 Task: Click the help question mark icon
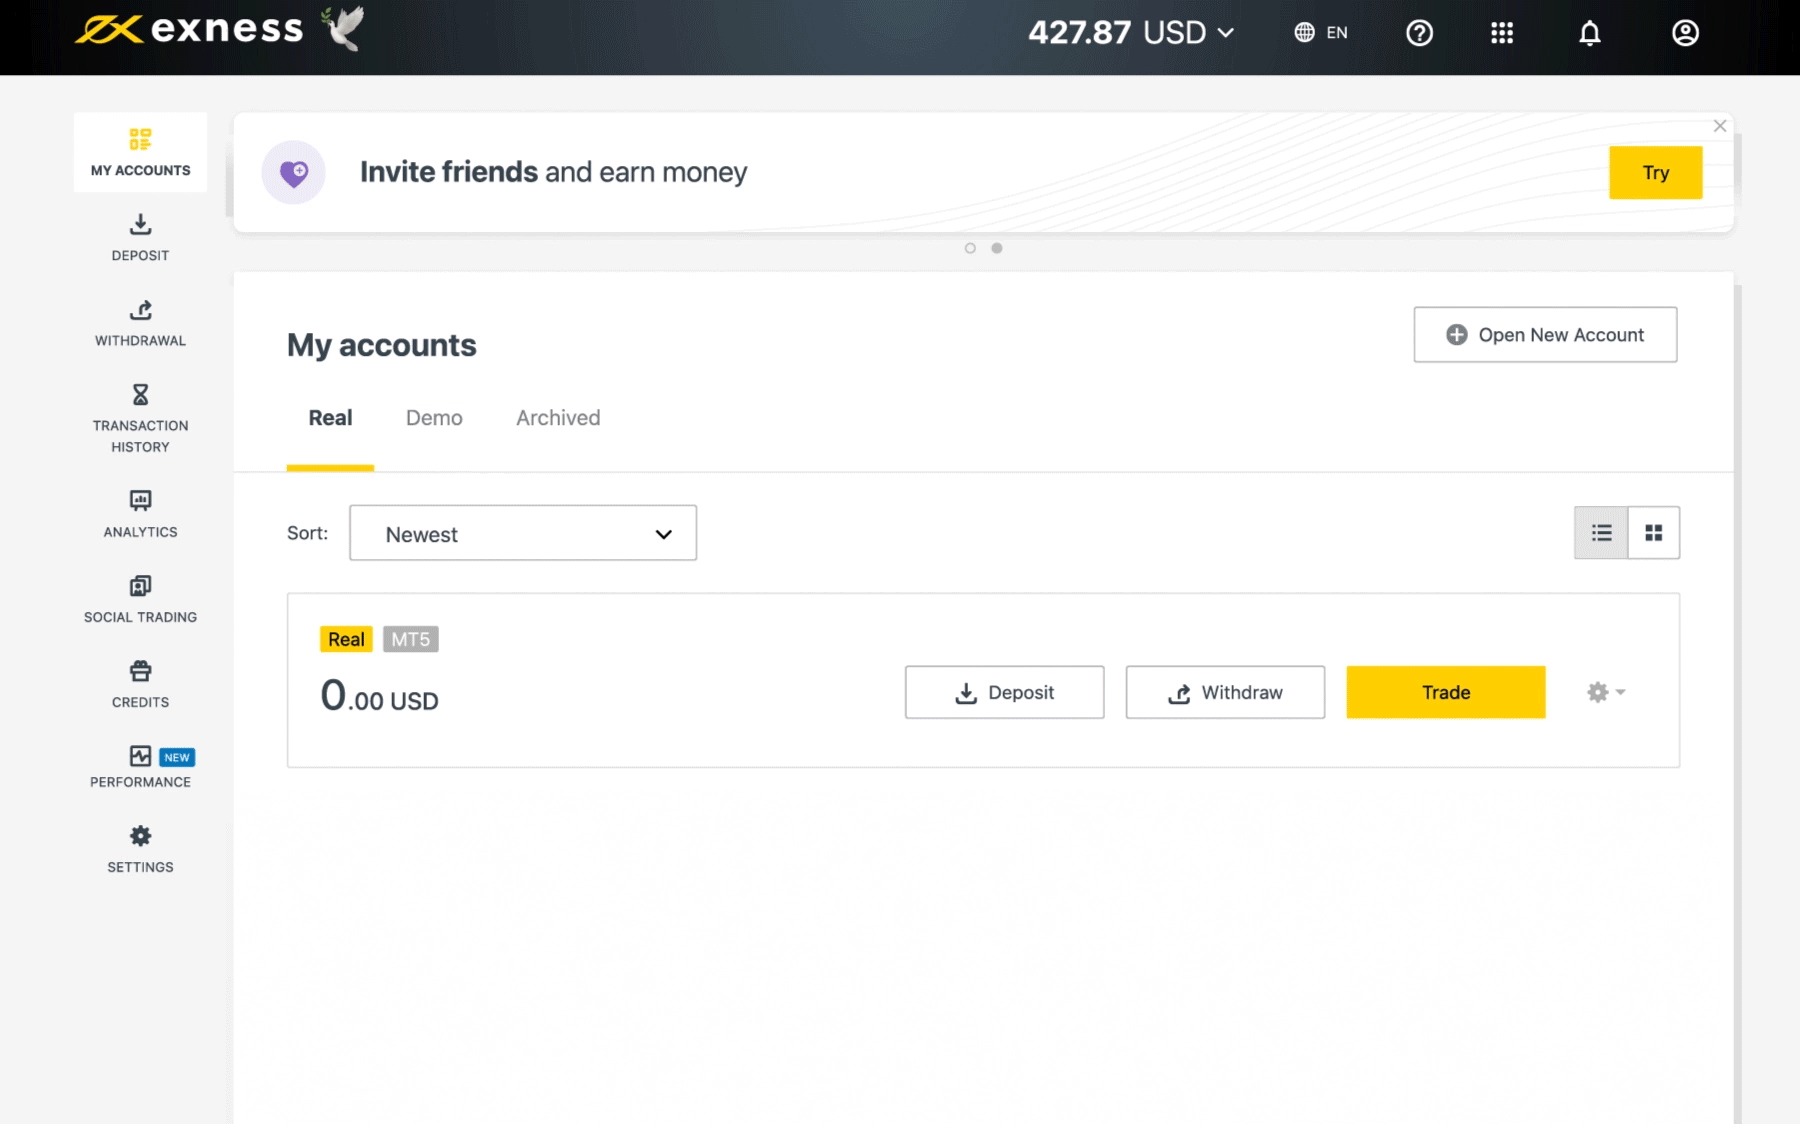[x=1419, y=33]
